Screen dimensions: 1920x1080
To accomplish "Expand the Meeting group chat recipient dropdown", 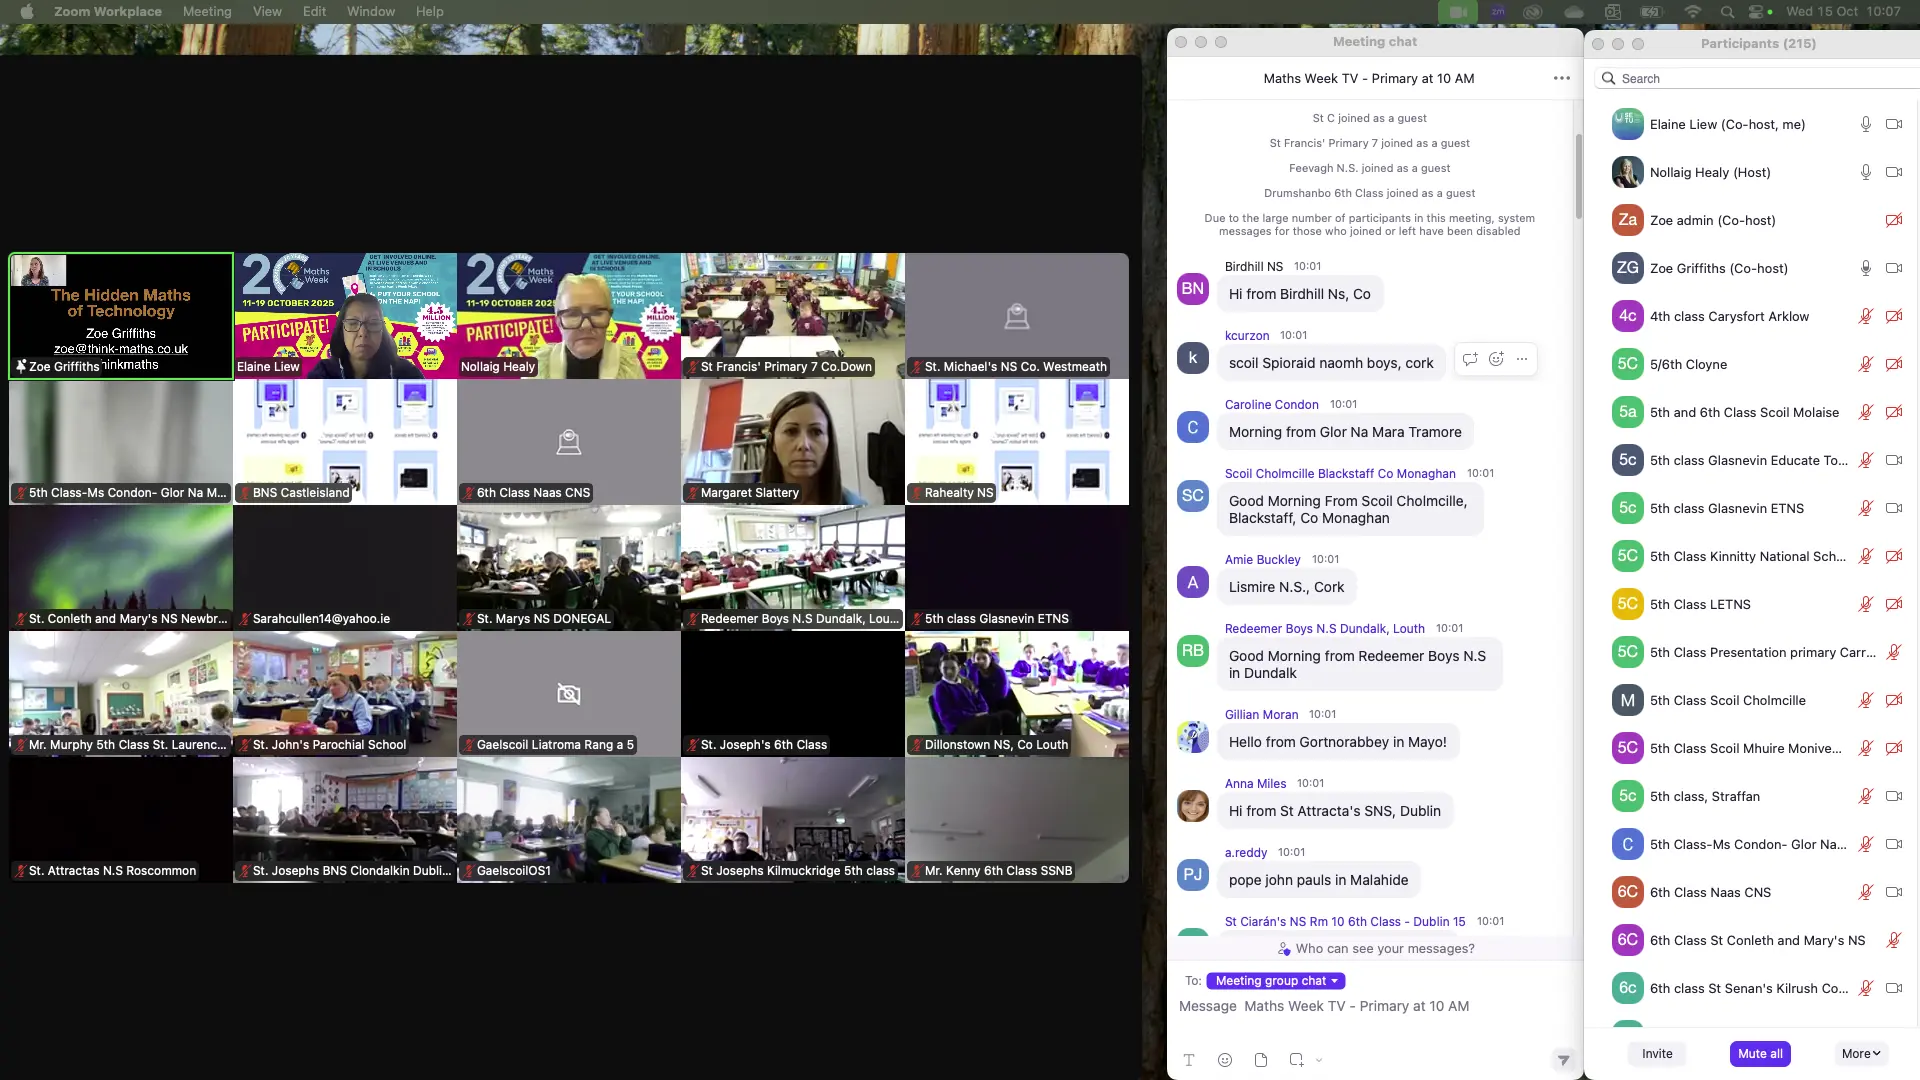I will pyautogui.click(x=1275, y=981).
